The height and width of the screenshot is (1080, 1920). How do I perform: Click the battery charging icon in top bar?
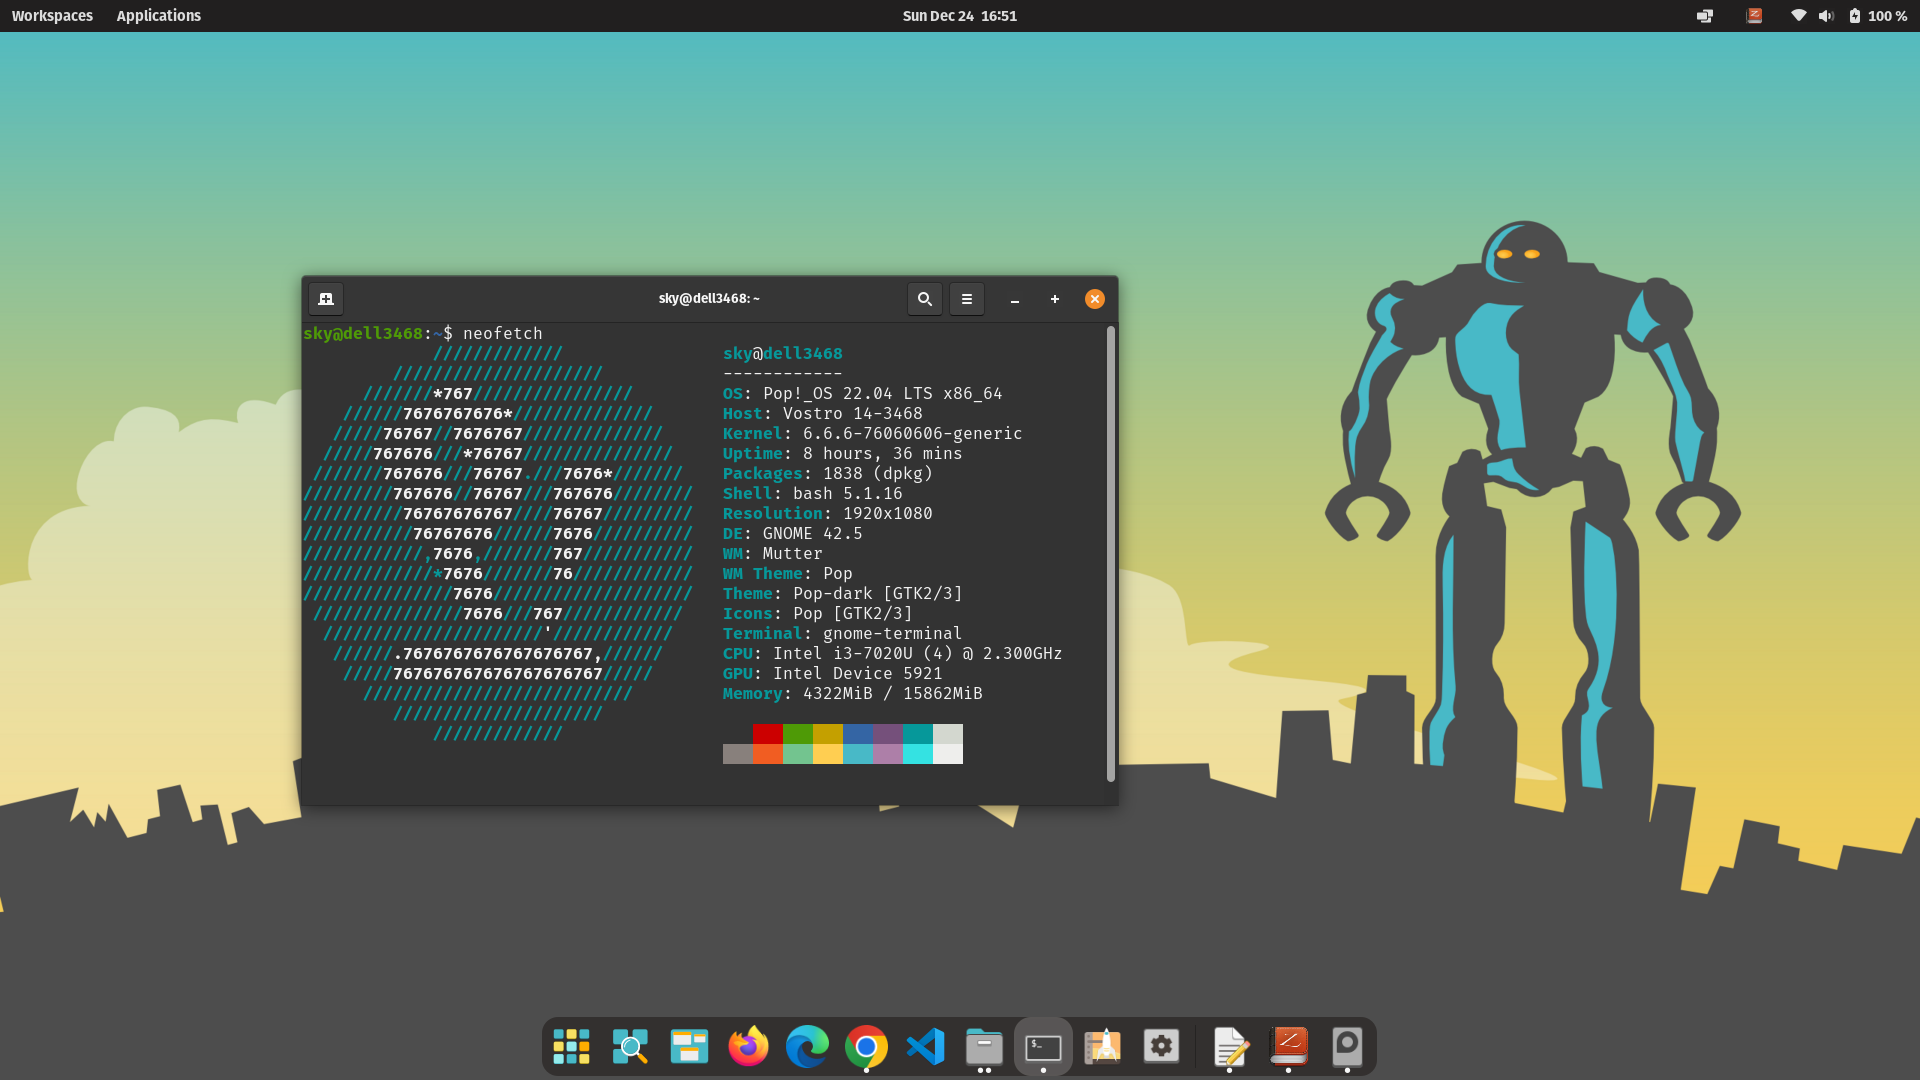[x=1855, y=16]
